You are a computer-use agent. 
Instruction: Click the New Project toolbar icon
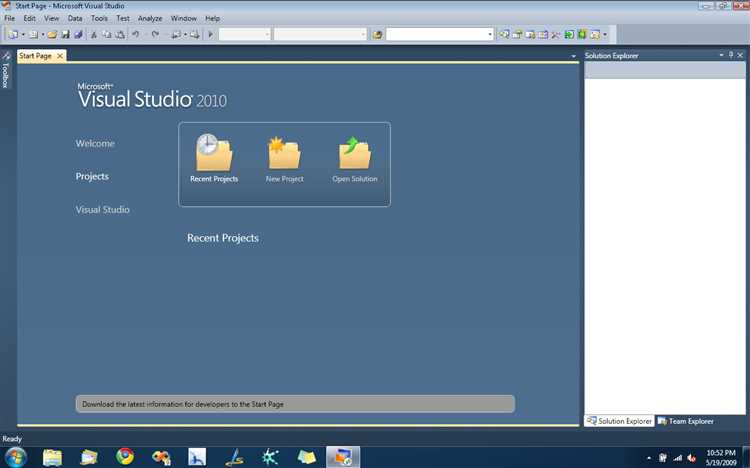13,34
